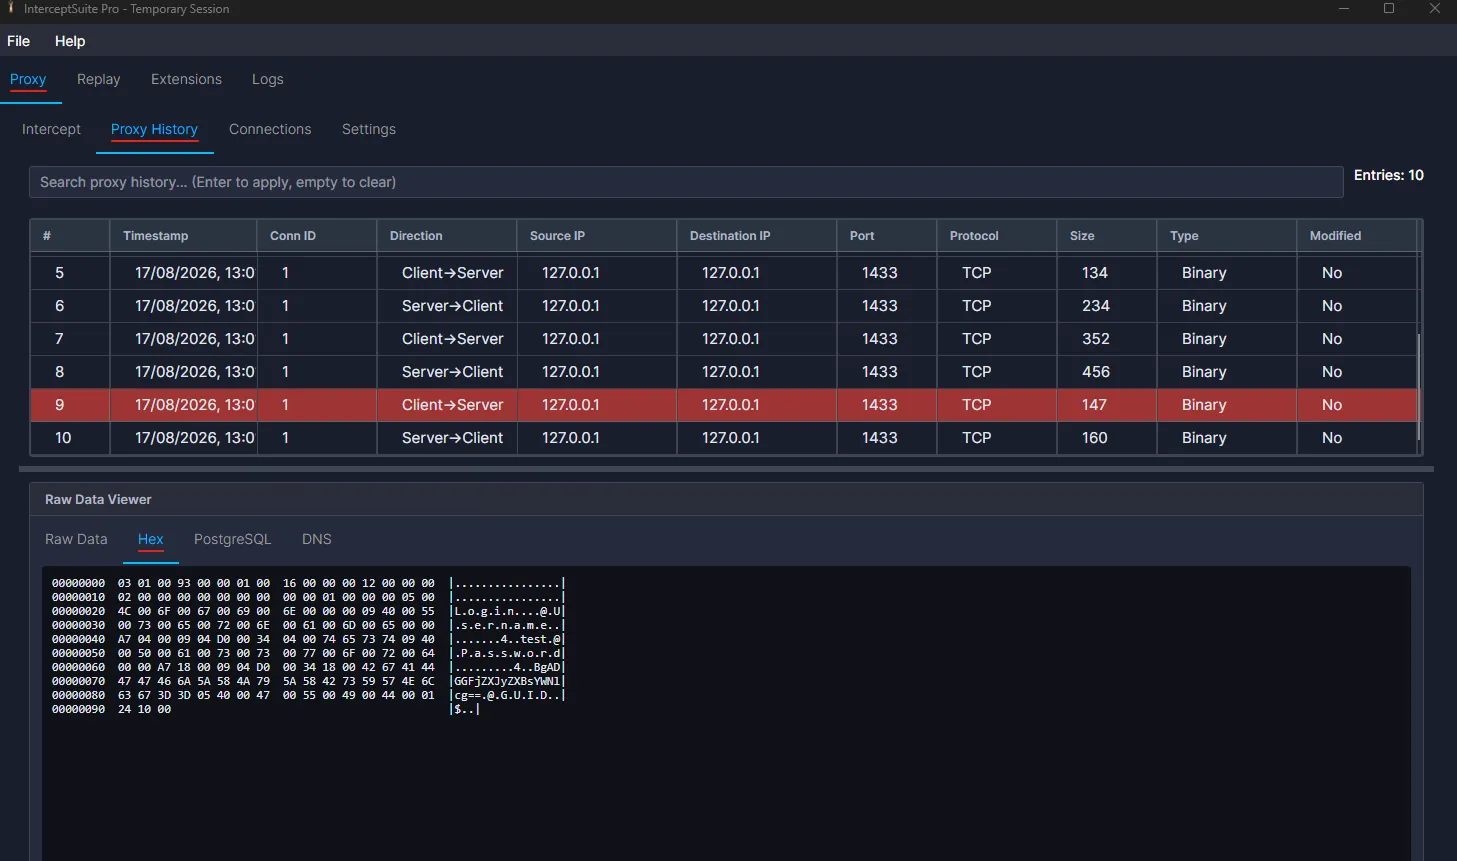The height and width of the screenshot is (861, 1457).
Task: Open the Help menu
Action: point(70,41)
